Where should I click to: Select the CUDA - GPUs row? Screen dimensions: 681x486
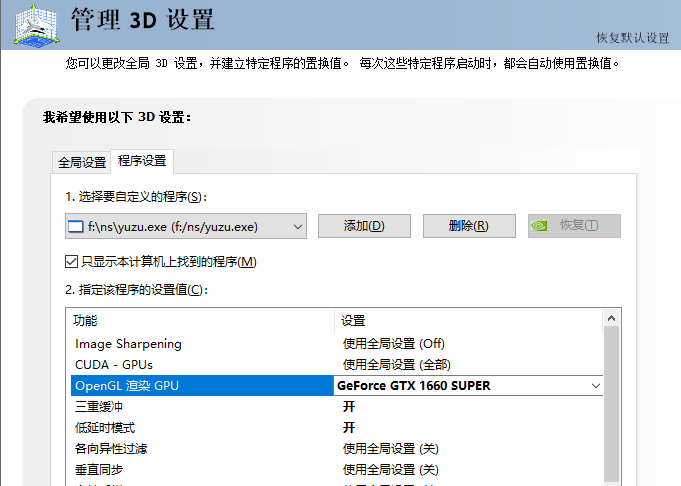(x=337, y=365)
